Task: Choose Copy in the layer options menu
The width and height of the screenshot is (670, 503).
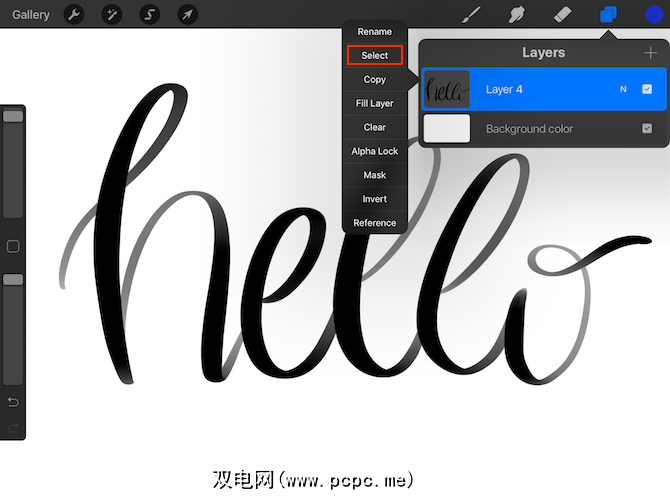Action: (375, 79)
